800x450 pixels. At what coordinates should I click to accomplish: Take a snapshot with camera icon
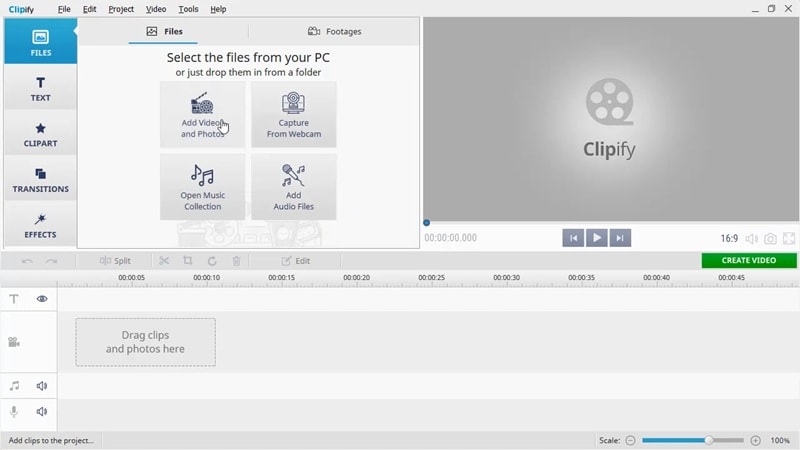[x=770, y=238]
